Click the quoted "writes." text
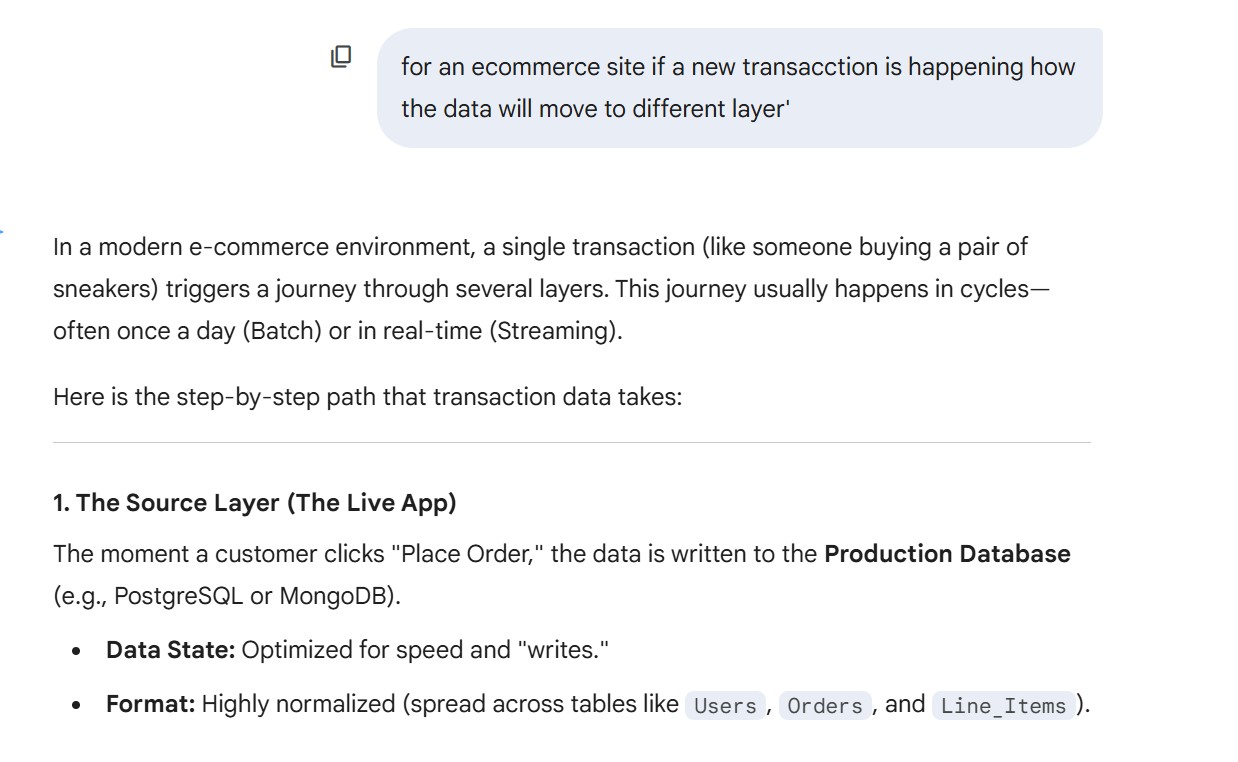 tap(563, 650)
